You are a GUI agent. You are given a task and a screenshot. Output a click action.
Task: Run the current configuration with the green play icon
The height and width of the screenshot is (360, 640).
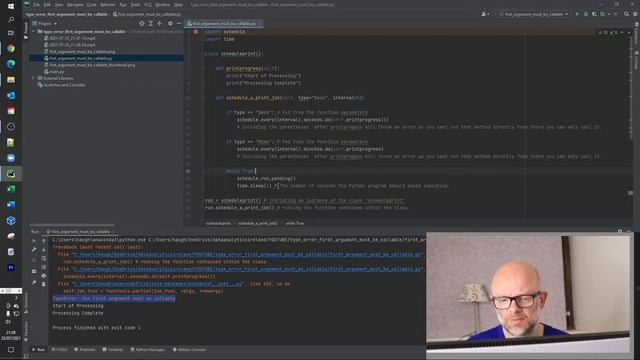(x=577, y=14)
